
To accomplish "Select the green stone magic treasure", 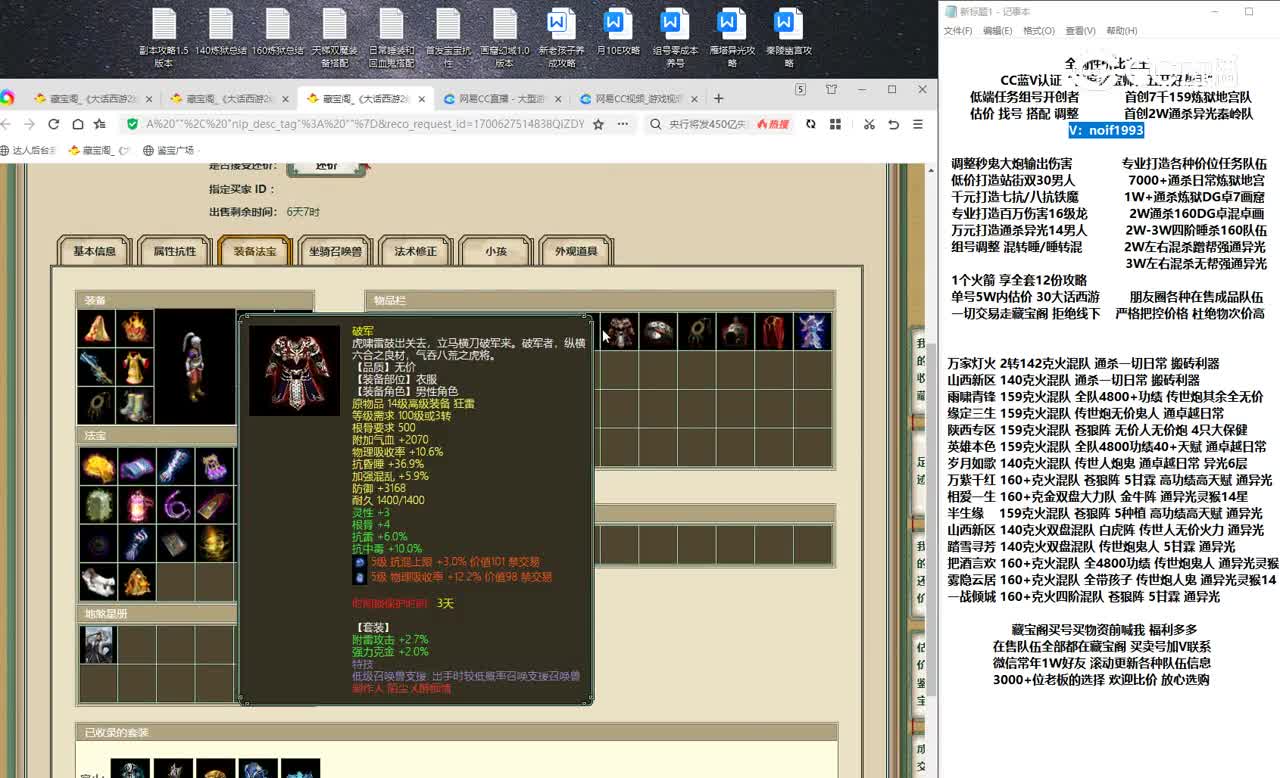I will click(98, 505).
